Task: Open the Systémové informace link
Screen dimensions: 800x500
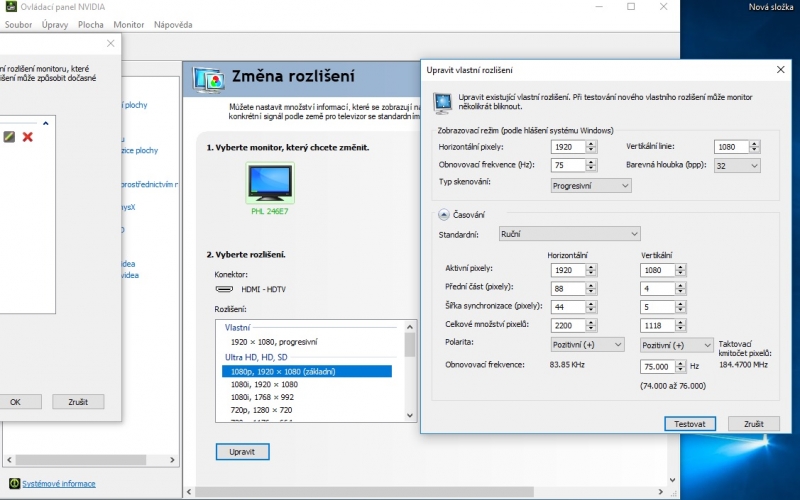Action: (x=59, y=484)
